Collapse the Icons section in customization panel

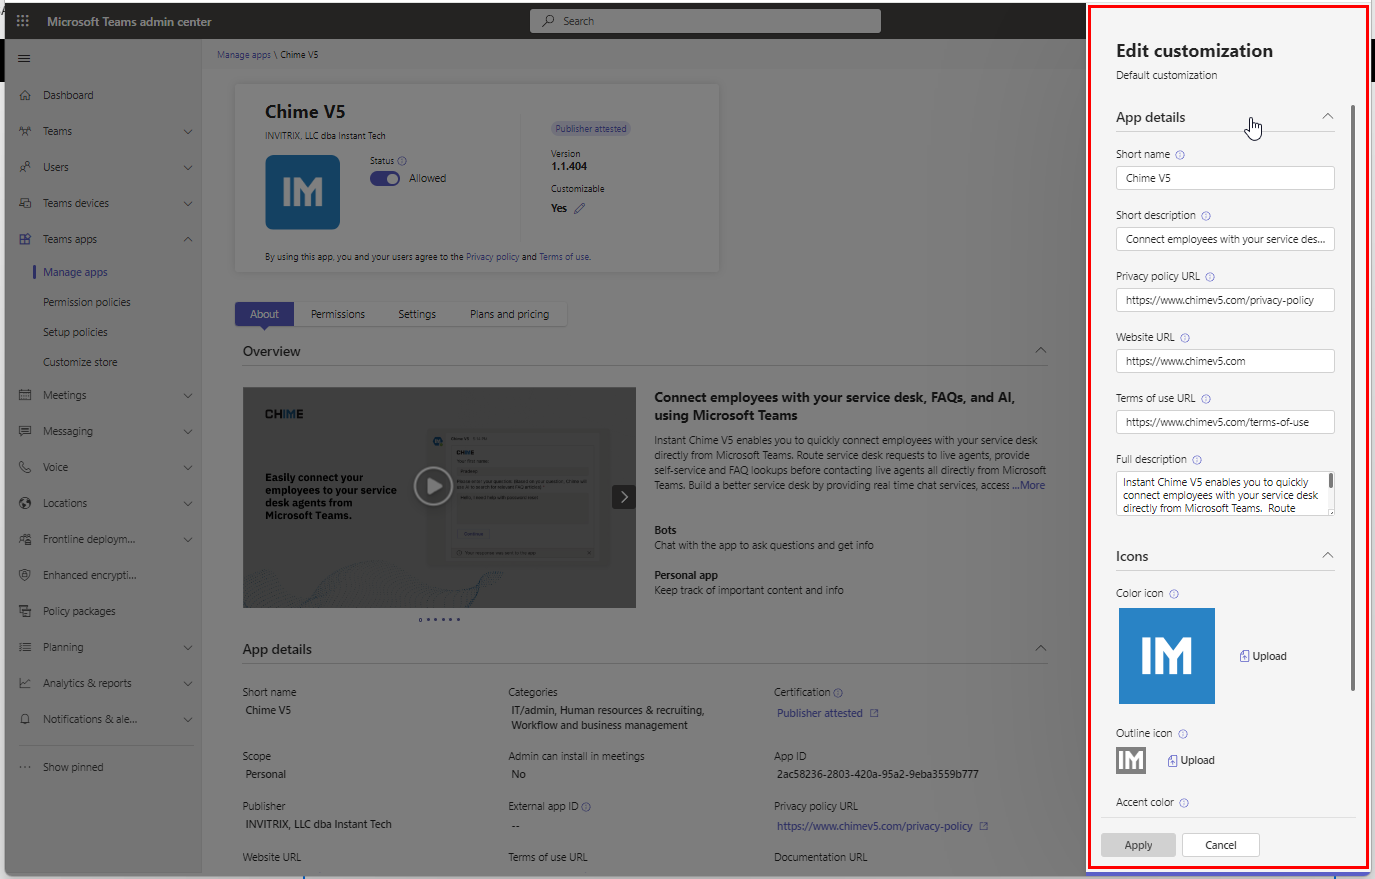[x=1328, y=555]
